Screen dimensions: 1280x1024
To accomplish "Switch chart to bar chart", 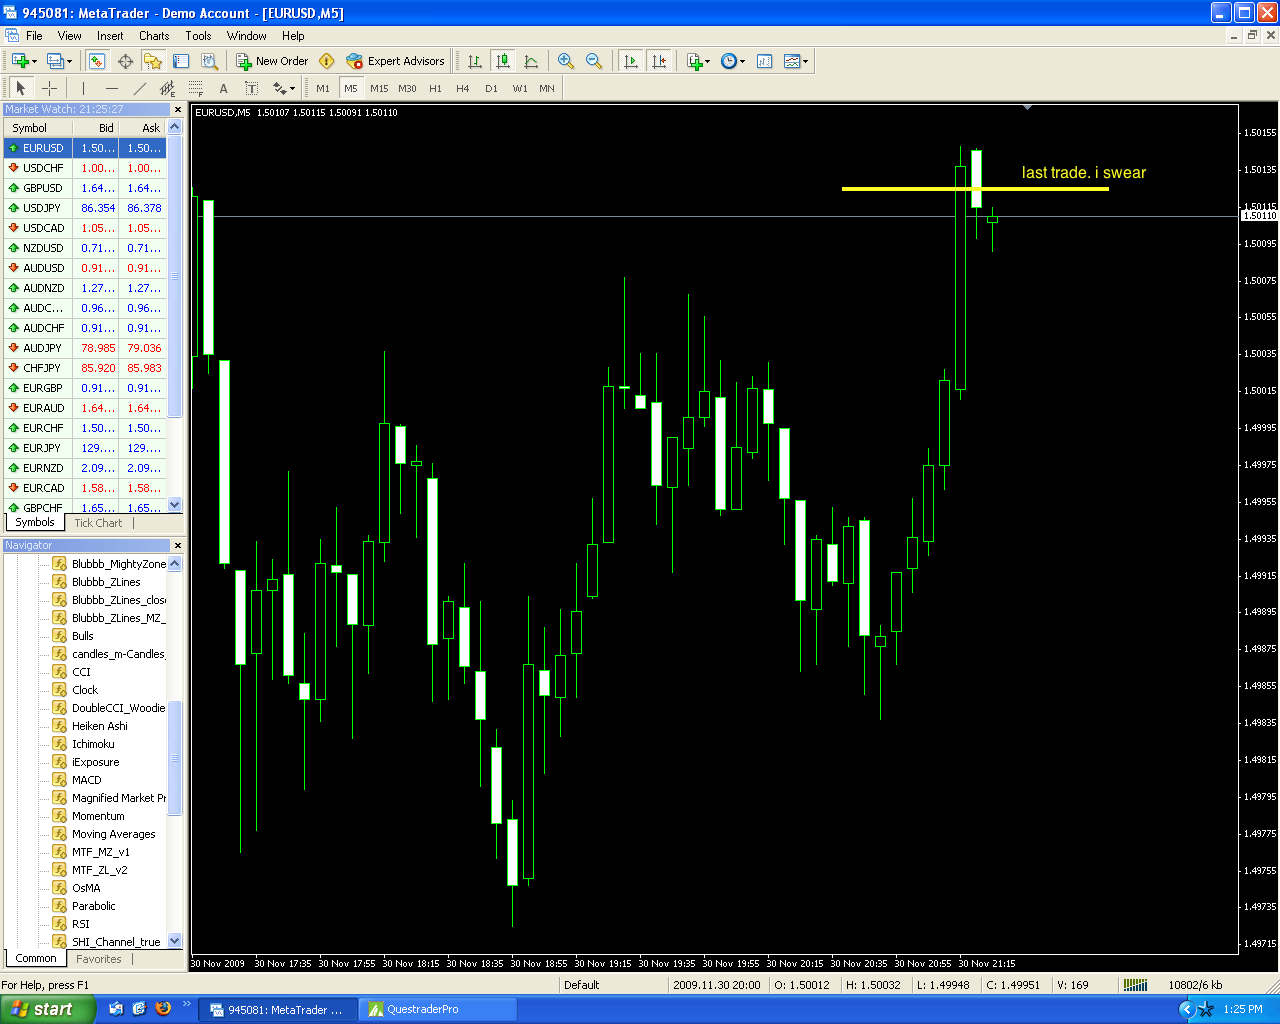I will pyautogui.click(x=475, y=61).
